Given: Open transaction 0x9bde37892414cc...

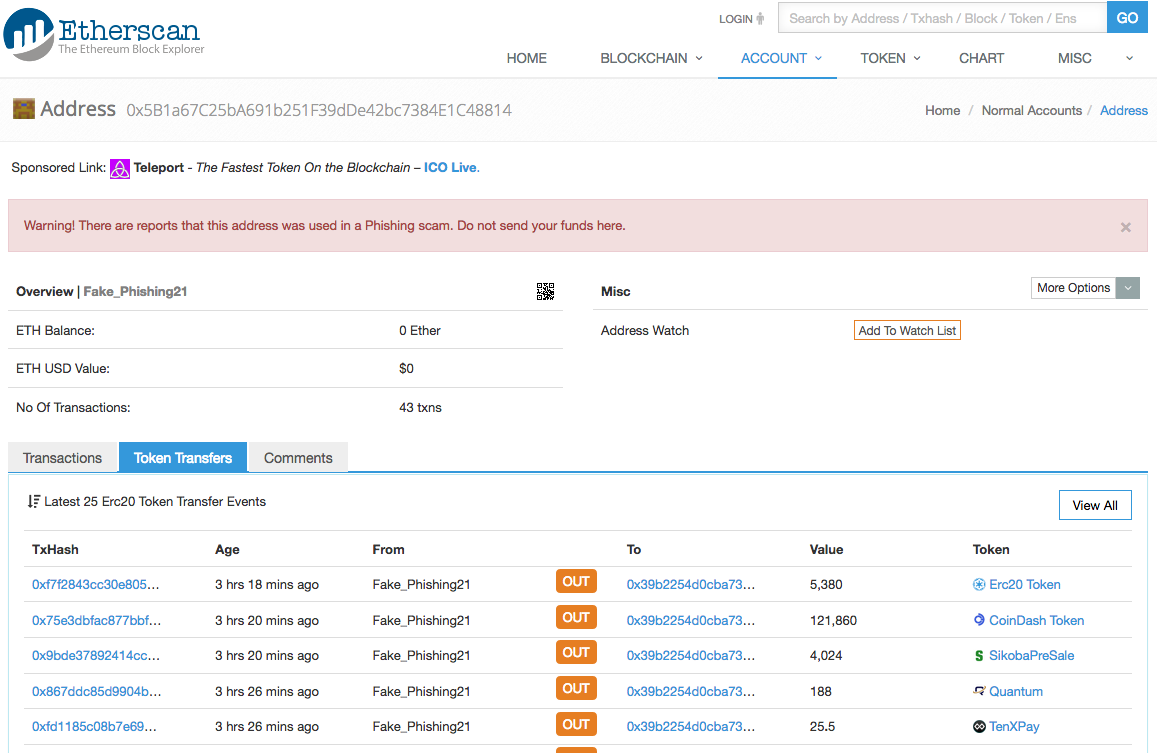Looking at the screenshot, I should click(x=95, y=656).
